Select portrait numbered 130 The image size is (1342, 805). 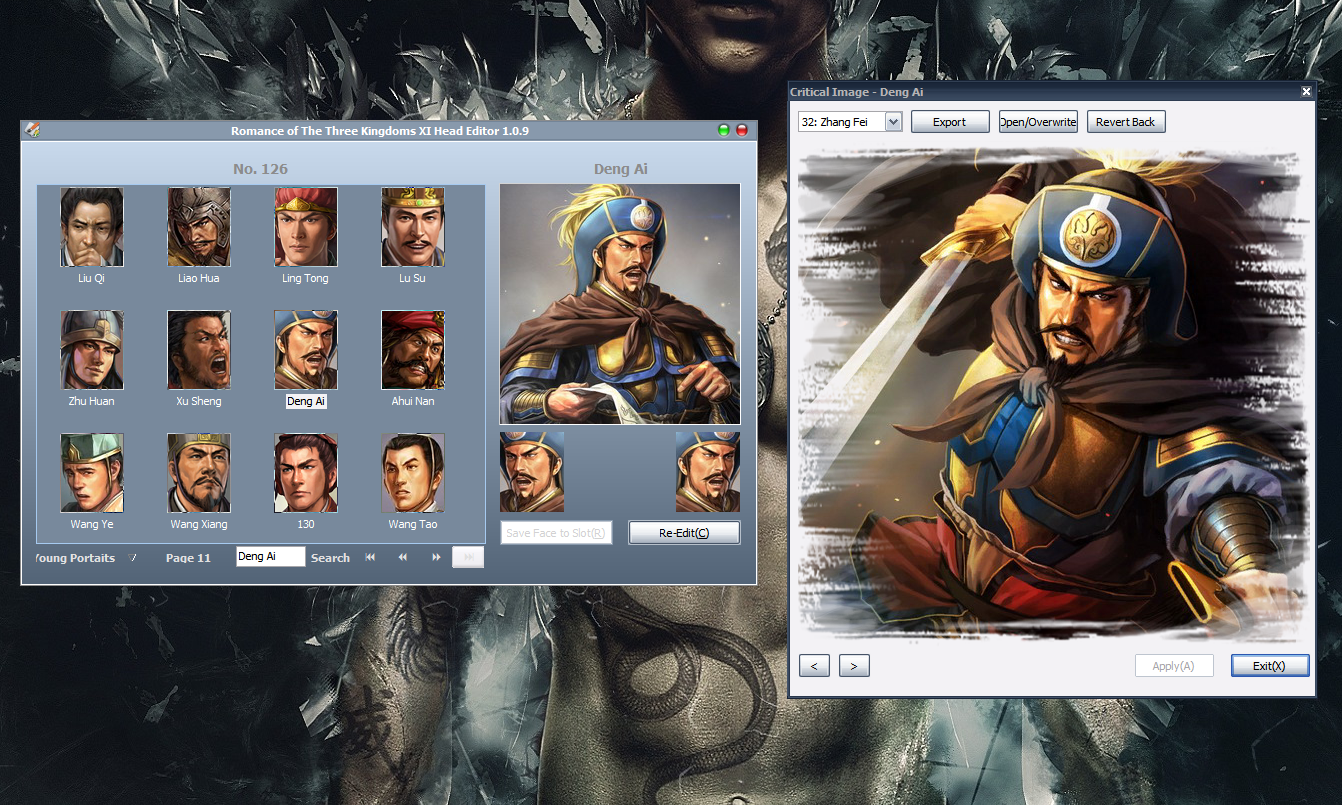pos(305,473)
